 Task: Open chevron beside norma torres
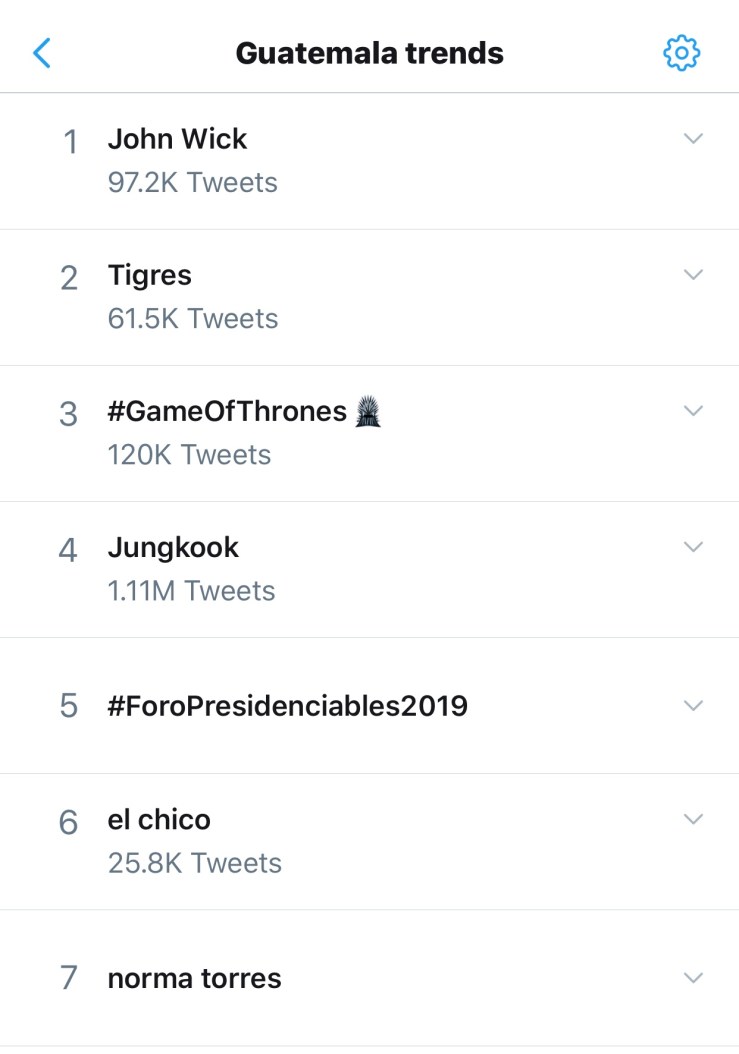693,978
